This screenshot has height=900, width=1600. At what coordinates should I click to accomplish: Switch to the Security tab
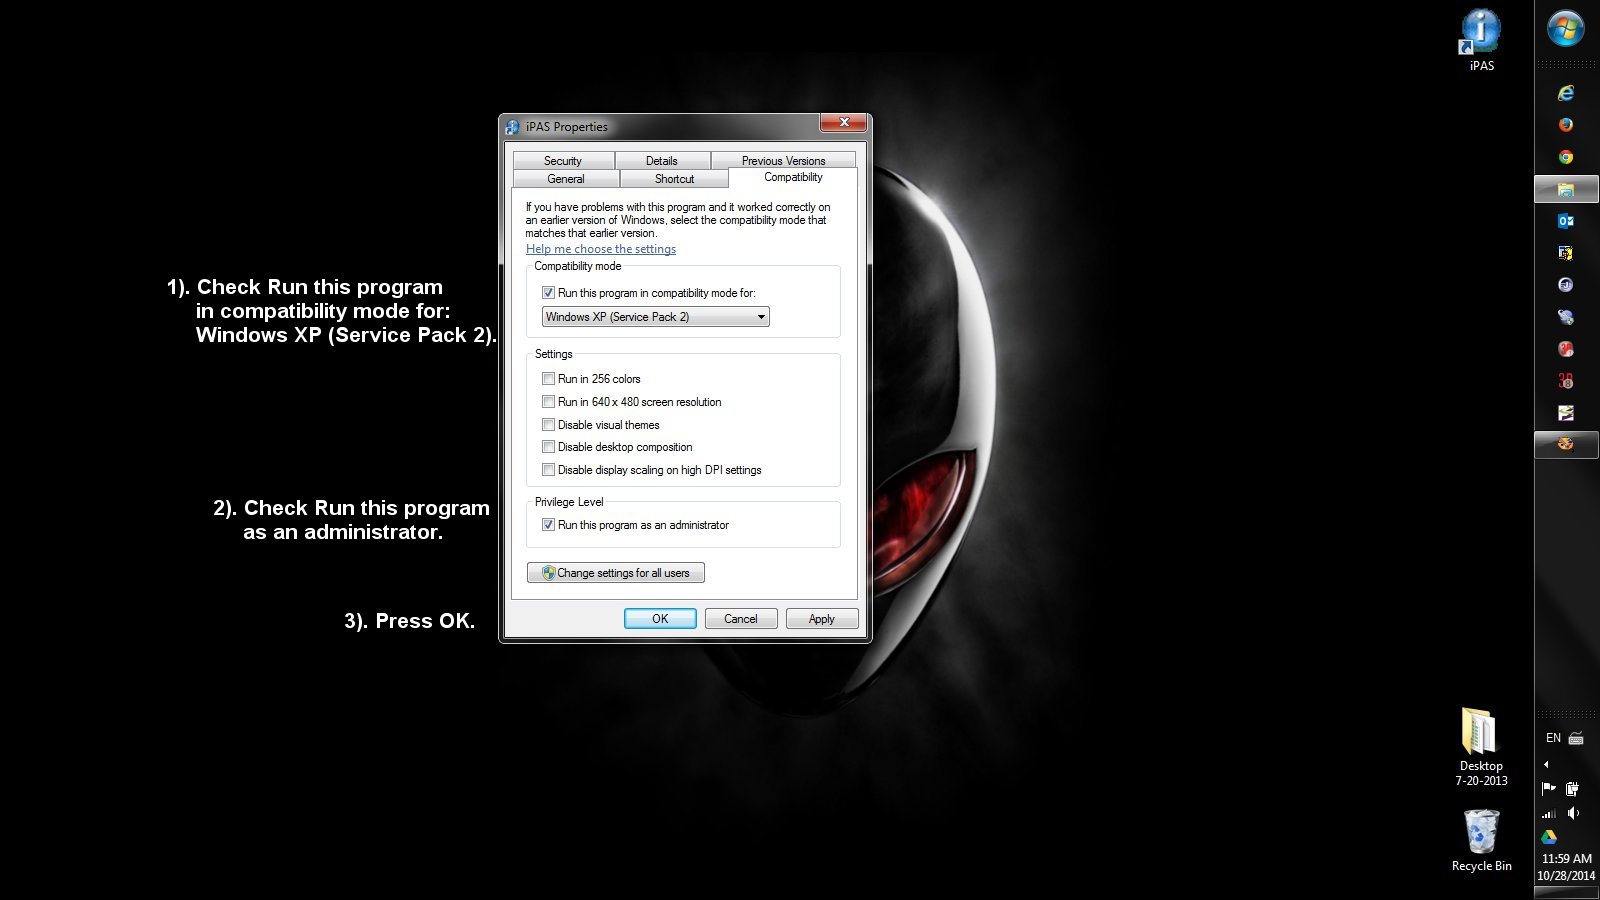[x=563, y=161]
